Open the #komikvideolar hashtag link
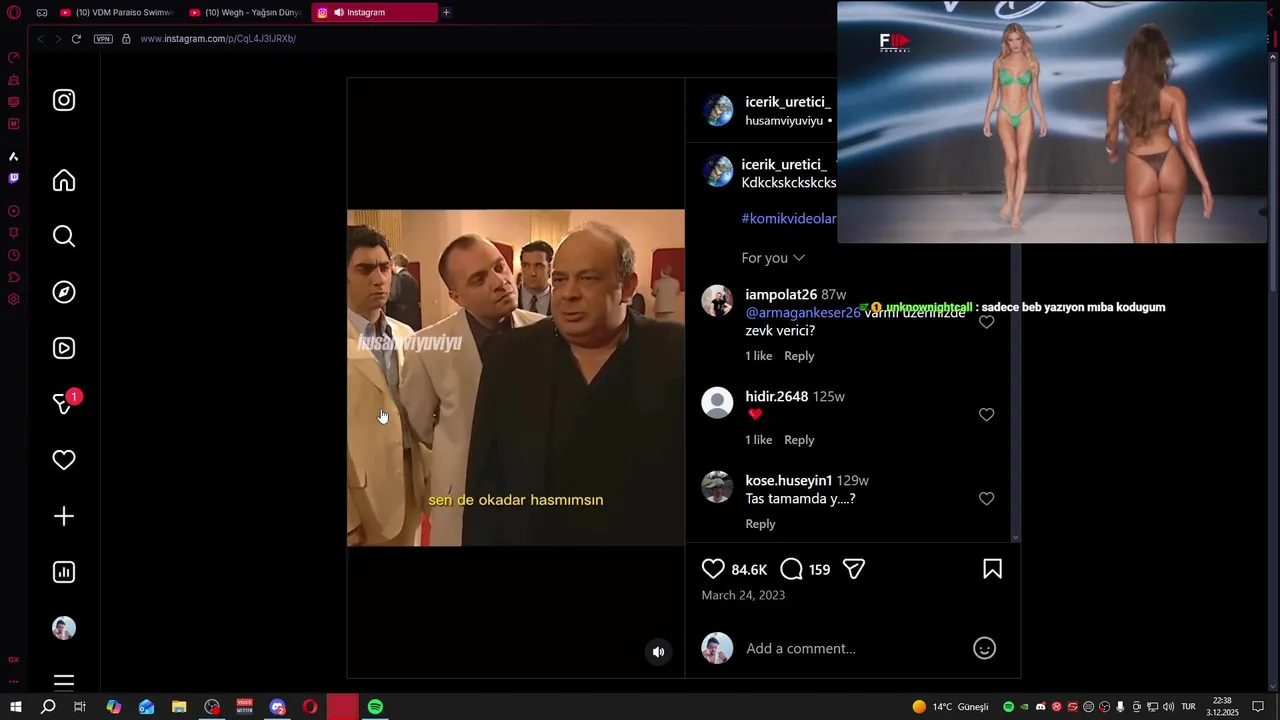1280x720 pixels. point(789,218)
